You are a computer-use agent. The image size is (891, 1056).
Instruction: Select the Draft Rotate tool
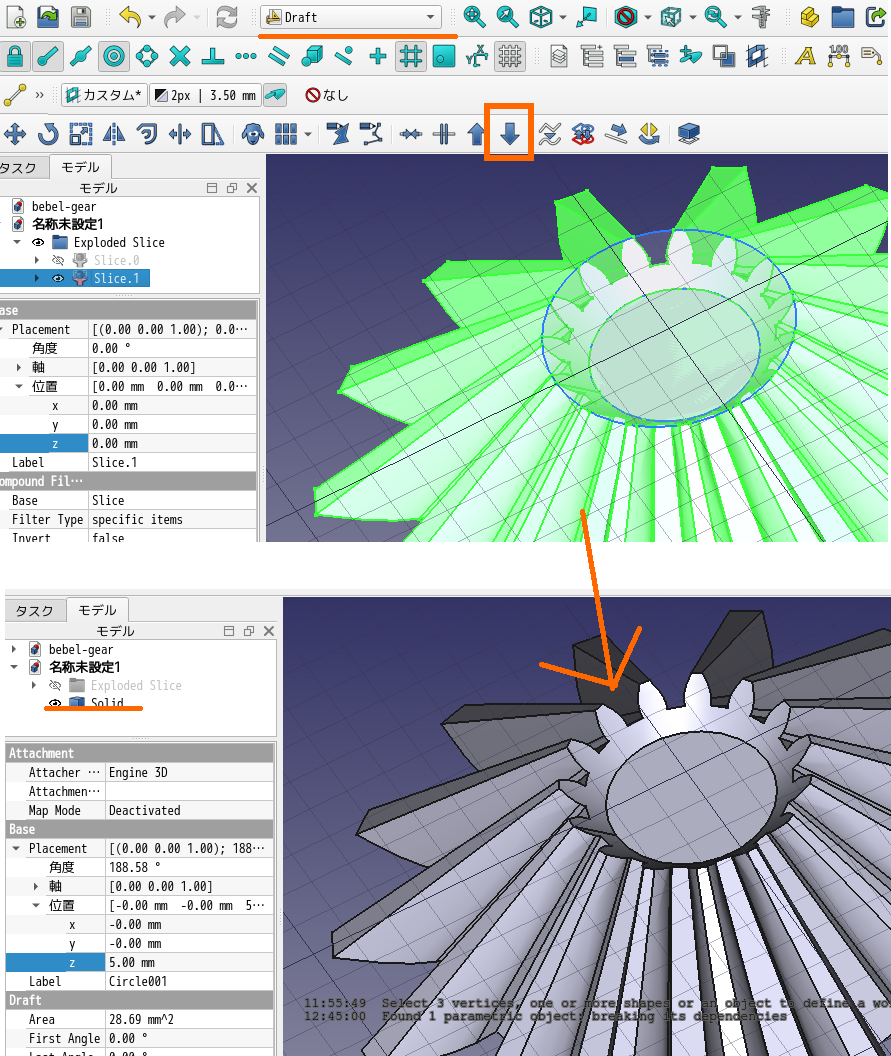tap(48, 134)
